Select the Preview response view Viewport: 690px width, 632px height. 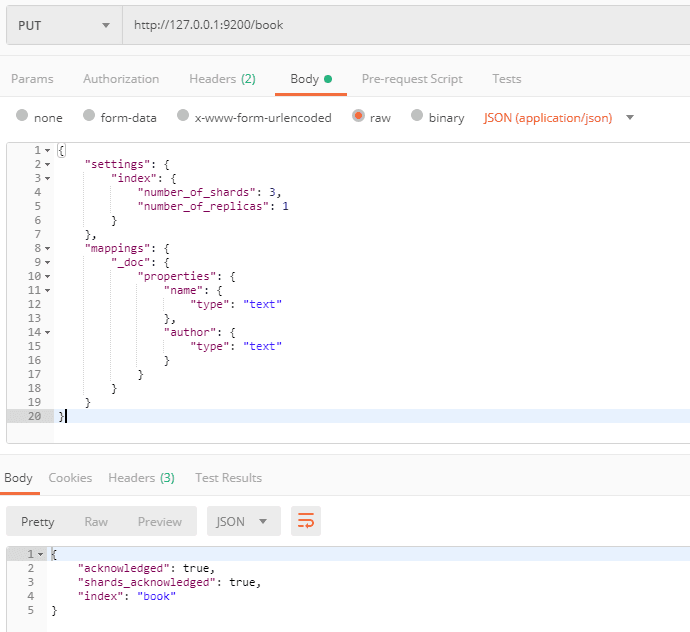(x=160, y=522)
